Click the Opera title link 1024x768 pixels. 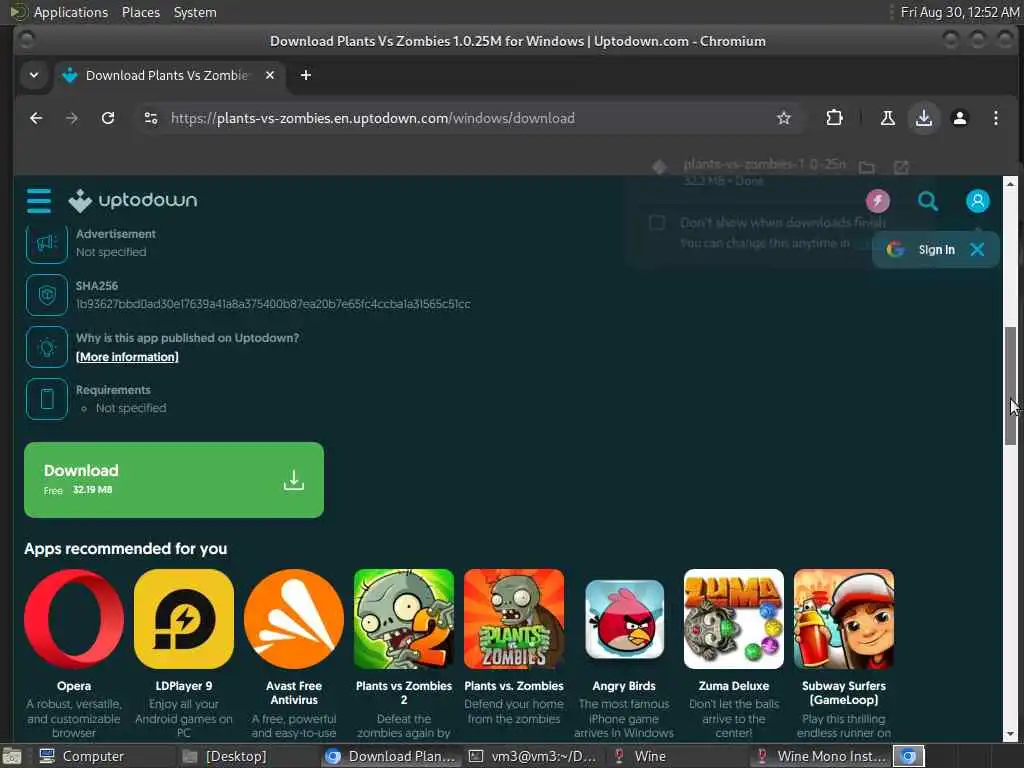(74, 686)
